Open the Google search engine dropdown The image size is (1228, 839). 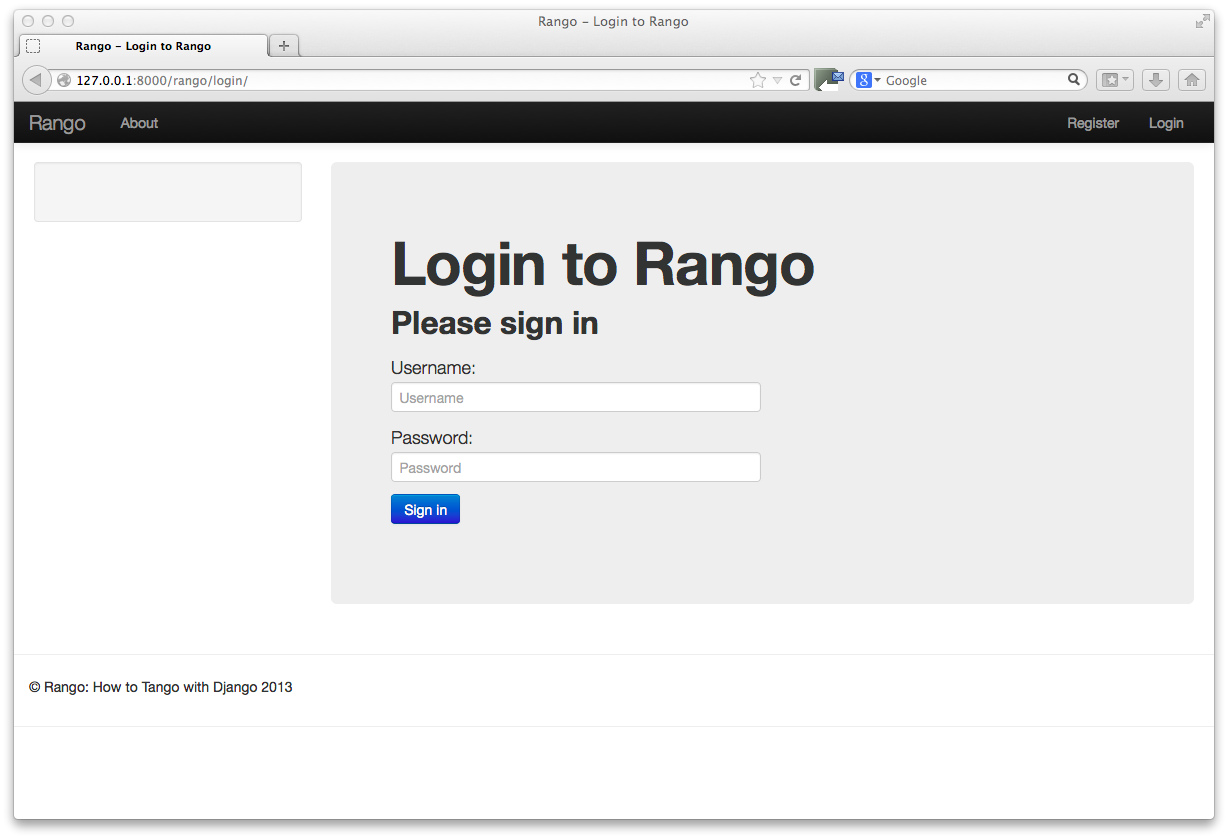[x=868, y=80]
